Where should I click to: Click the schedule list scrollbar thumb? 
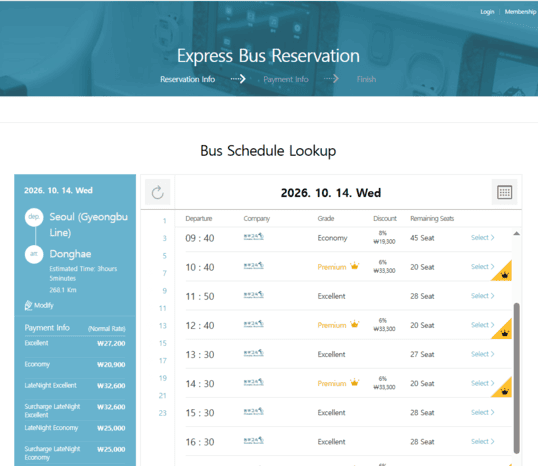click(516, 378)
